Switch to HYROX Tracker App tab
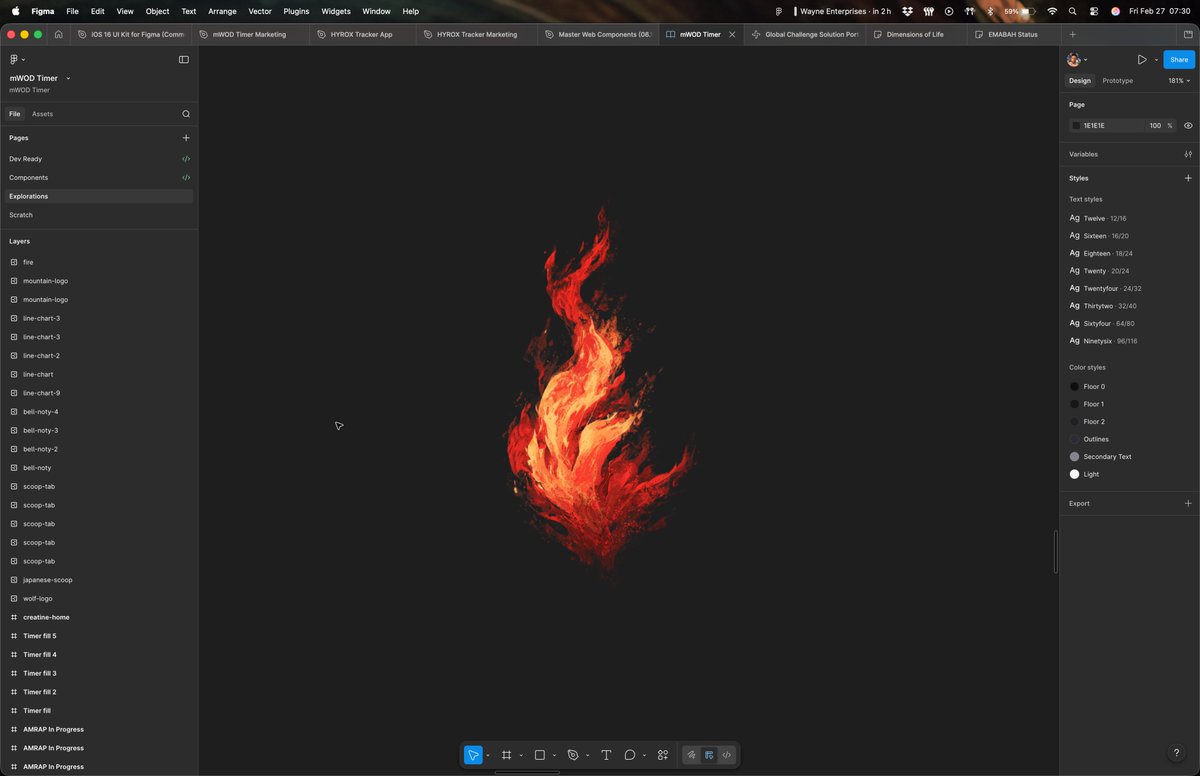Screen dimensions: 1200x776 click(x=360, y=34)
